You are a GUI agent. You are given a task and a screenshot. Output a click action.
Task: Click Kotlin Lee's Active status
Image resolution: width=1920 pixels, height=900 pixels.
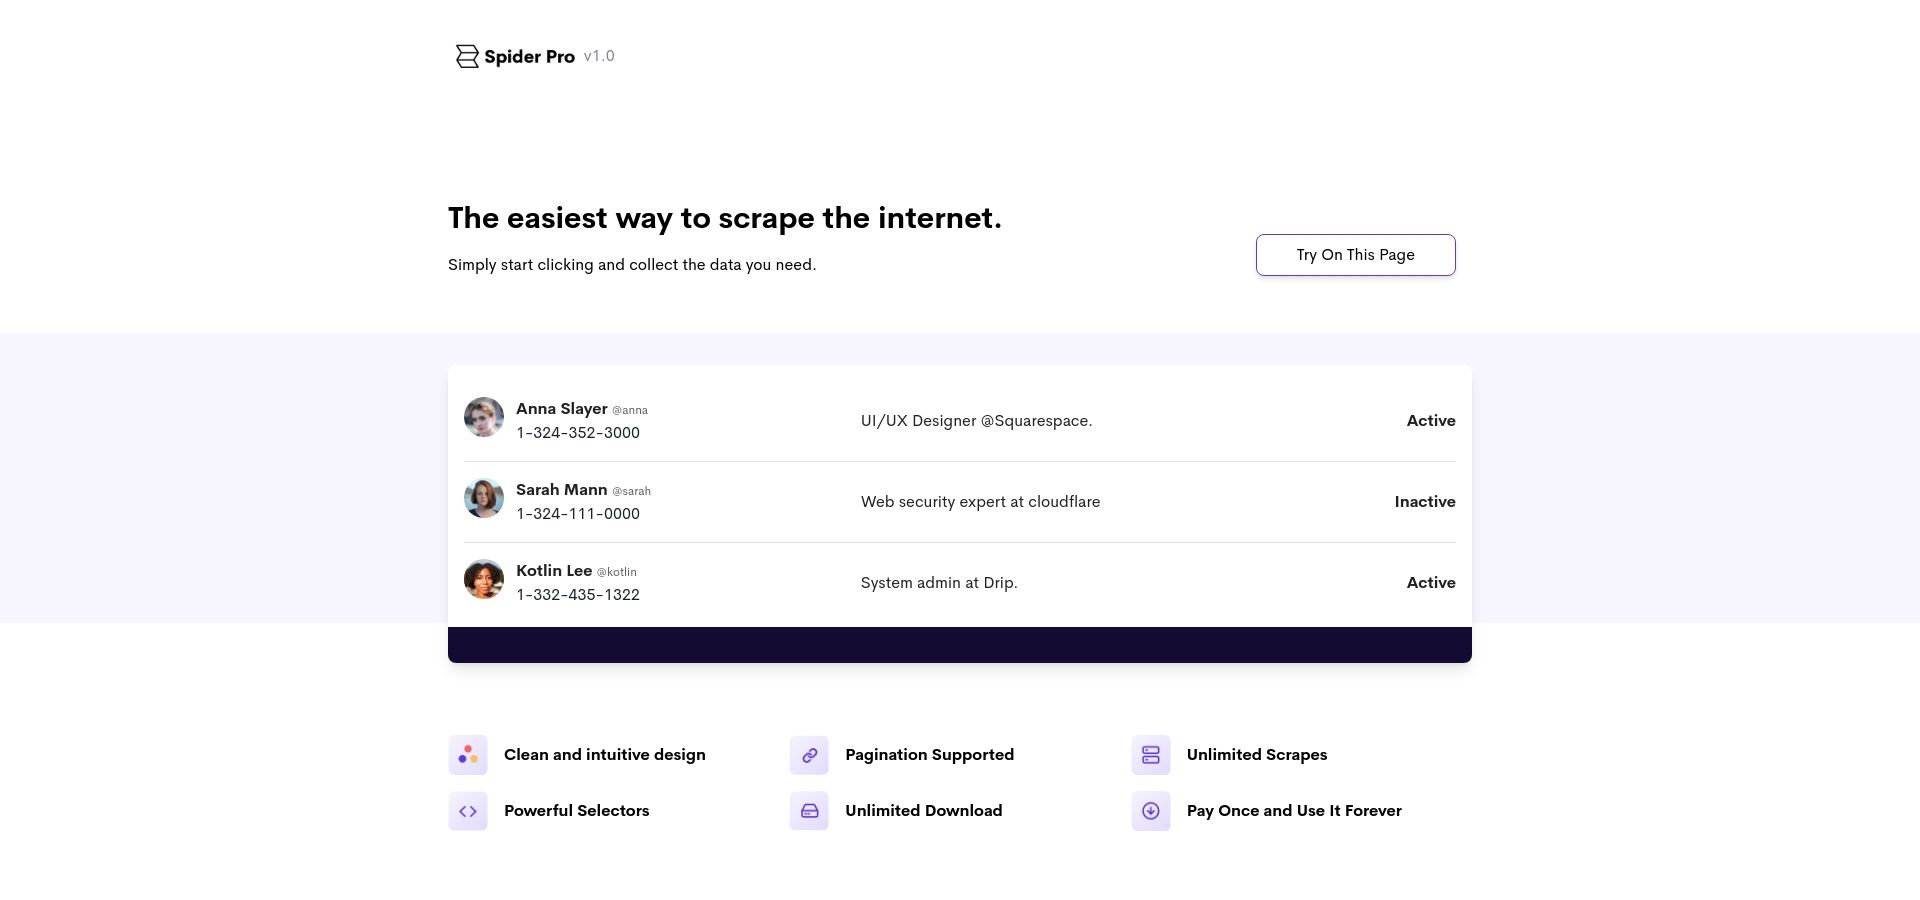1431,583
